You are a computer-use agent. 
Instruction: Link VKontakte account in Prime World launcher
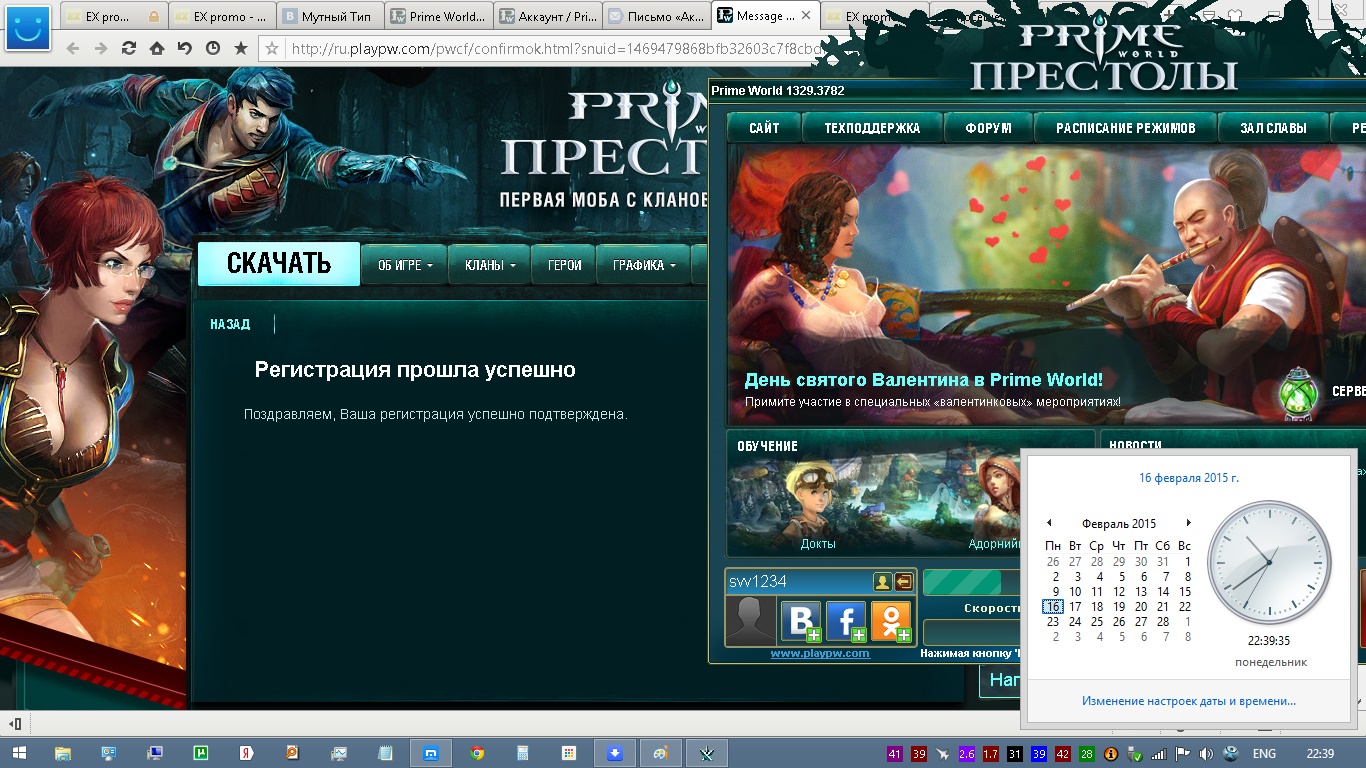pyautogui.click(x=800, y=621)
